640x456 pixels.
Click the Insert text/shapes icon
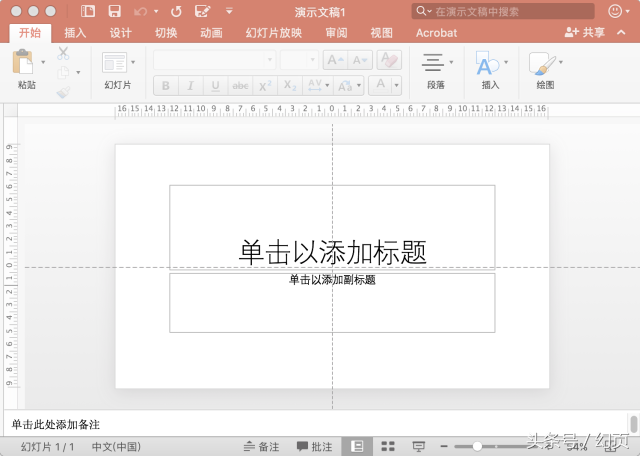(487, 63)
